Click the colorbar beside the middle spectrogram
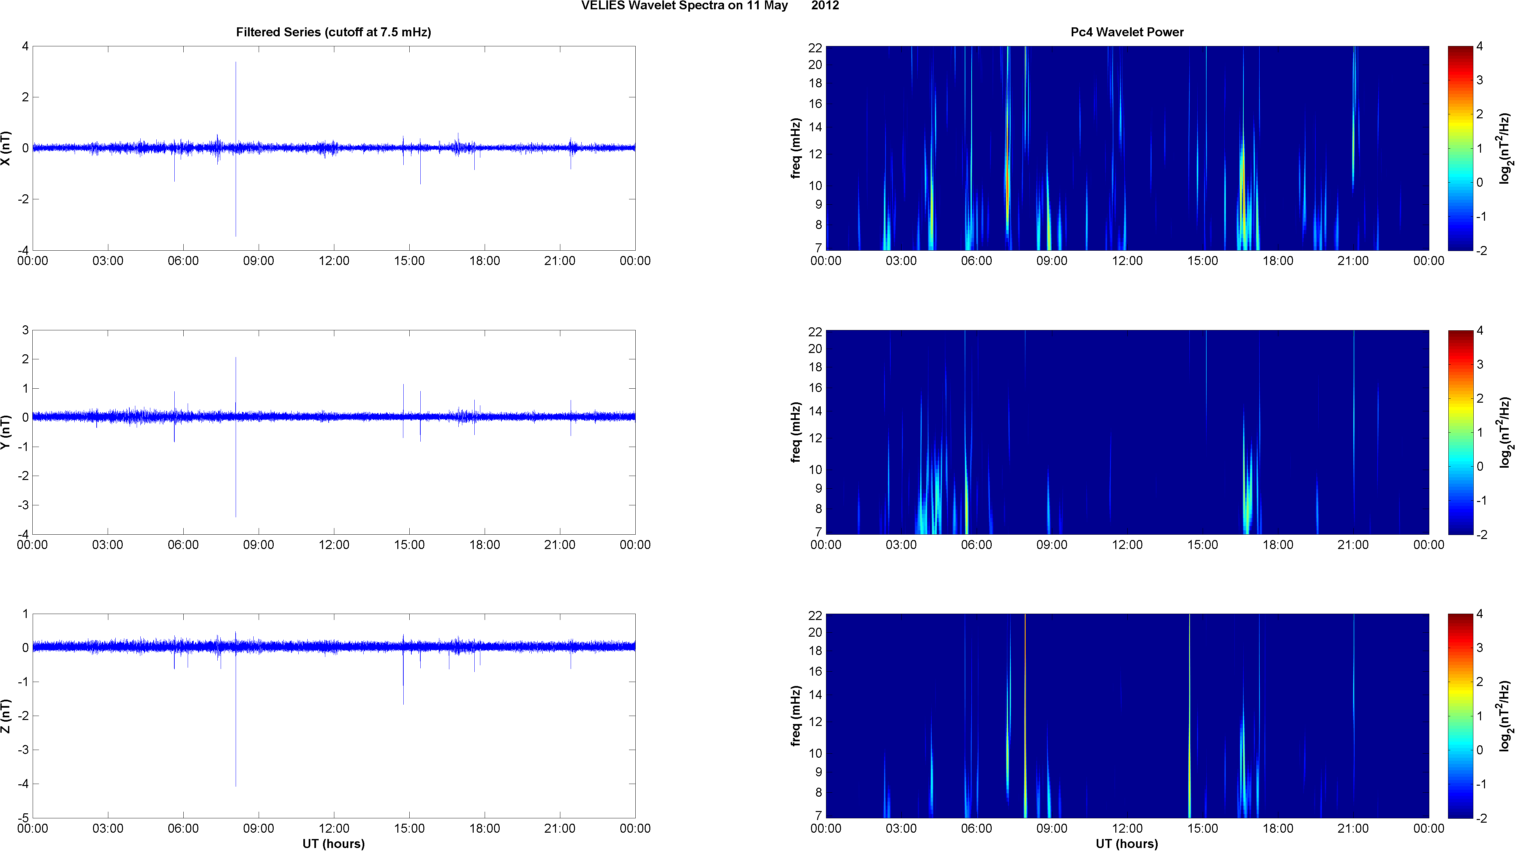The image size is (1515, 851). 1460,432
